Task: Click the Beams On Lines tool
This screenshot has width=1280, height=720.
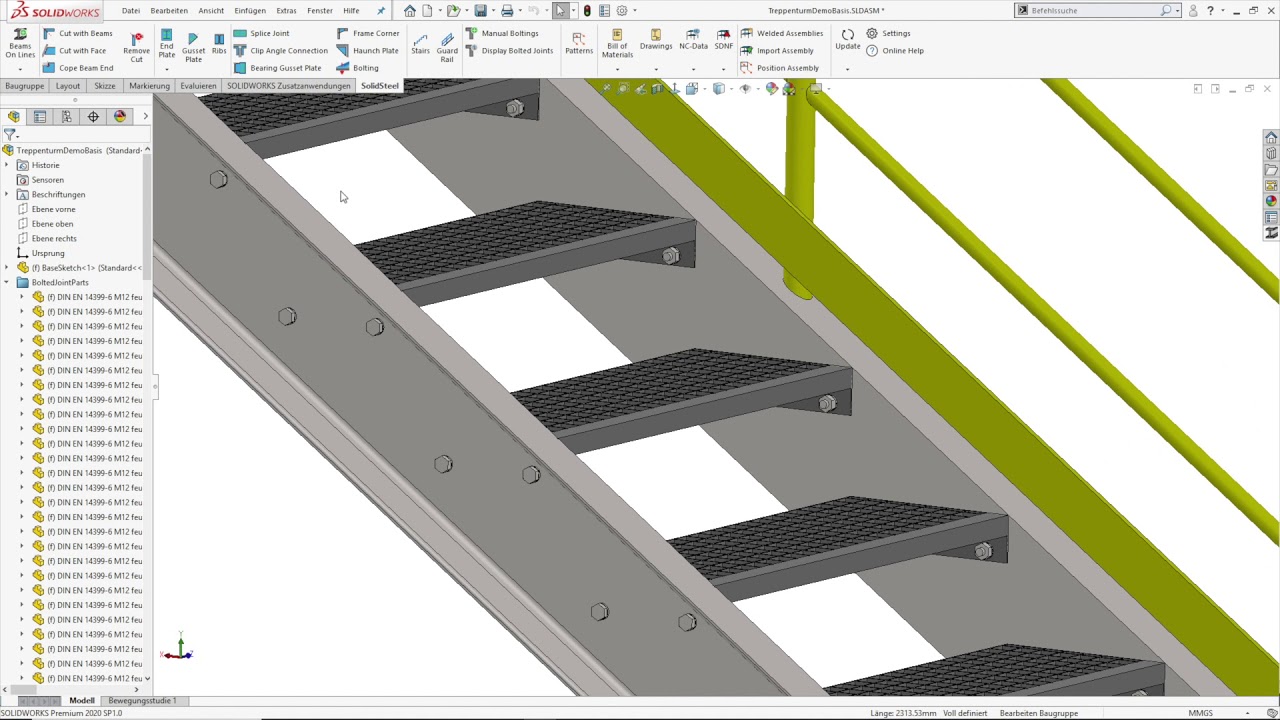Action: point(20,44)
